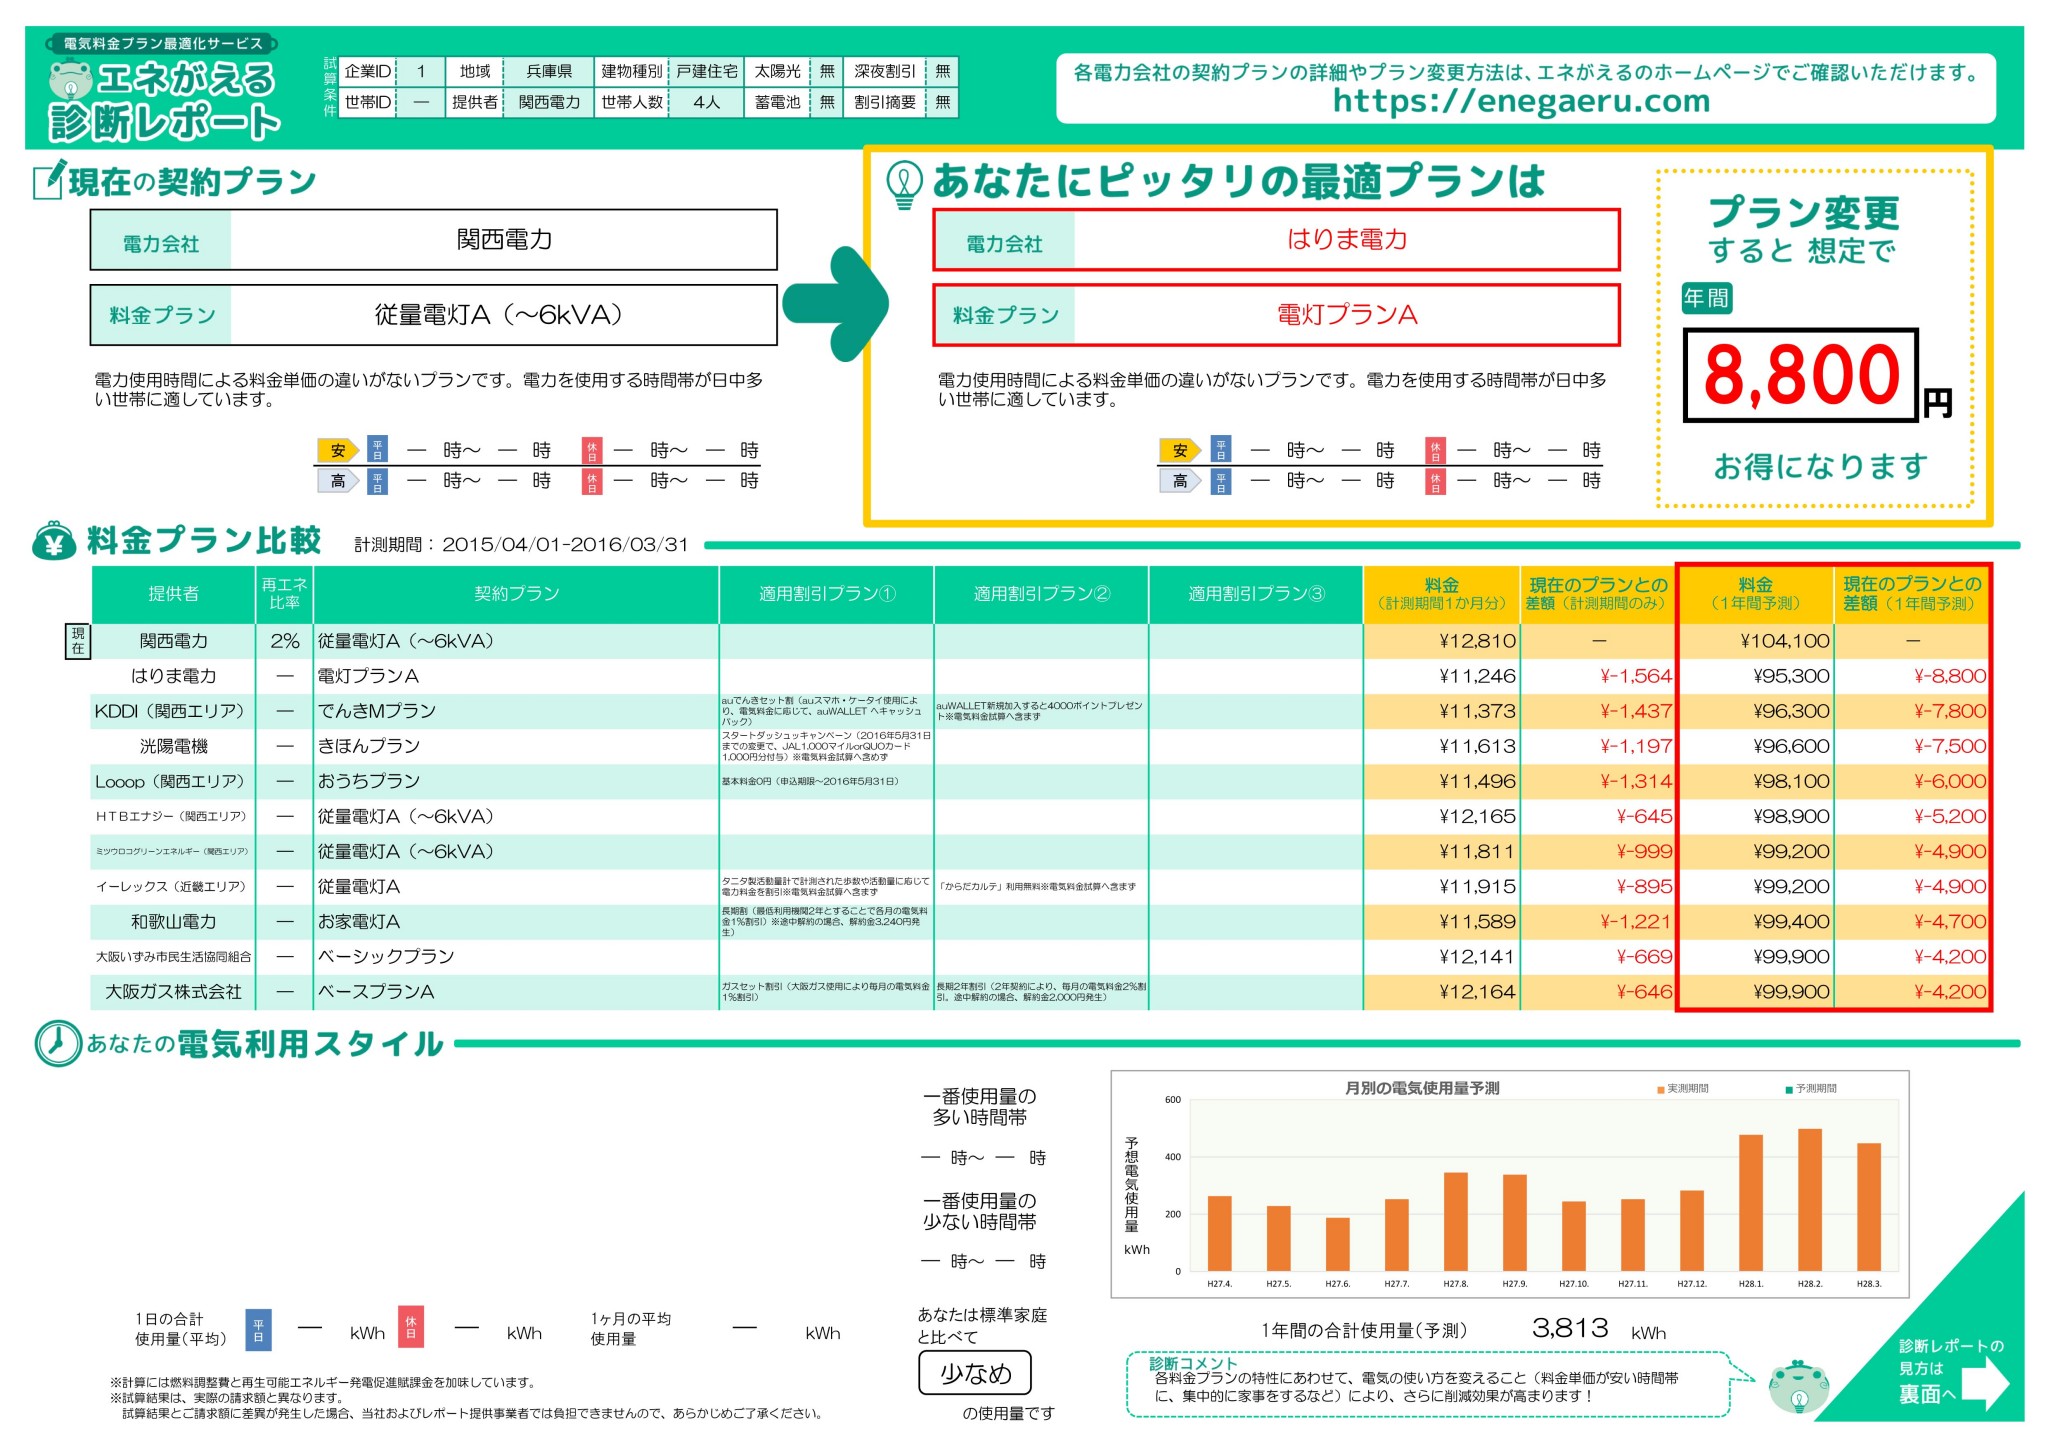This screenshot has width=2048, height=1448.
Task: Click the 料金（1年間予測） column header
Action: [x=1755, y=594]
